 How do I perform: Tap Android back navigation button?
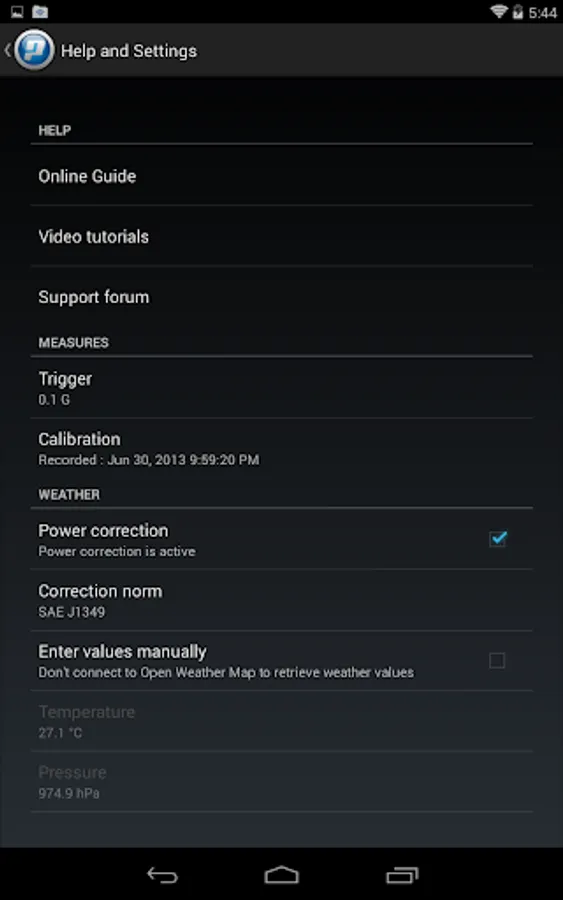pyautogui.click(x=162, y=875)
